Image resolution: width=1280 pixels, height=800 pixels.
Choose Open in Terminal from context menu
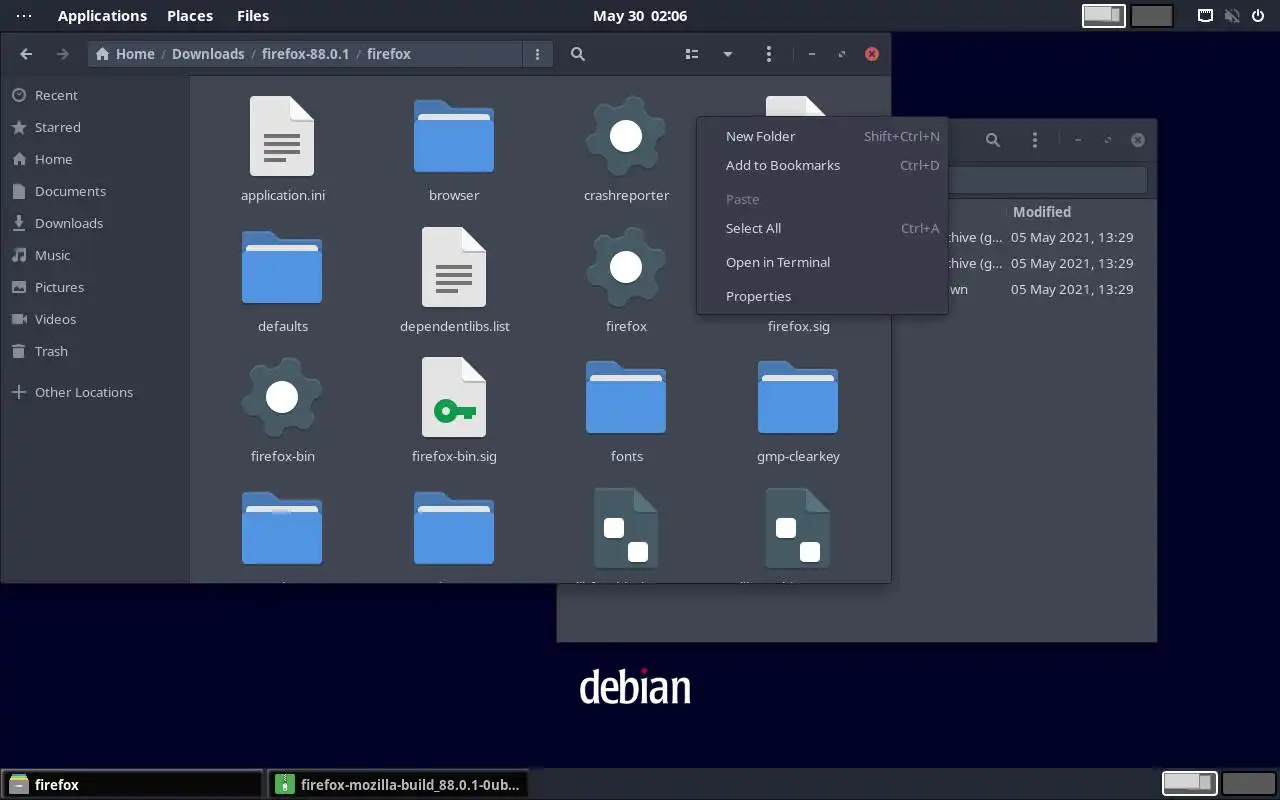click(x=822, y=262)
